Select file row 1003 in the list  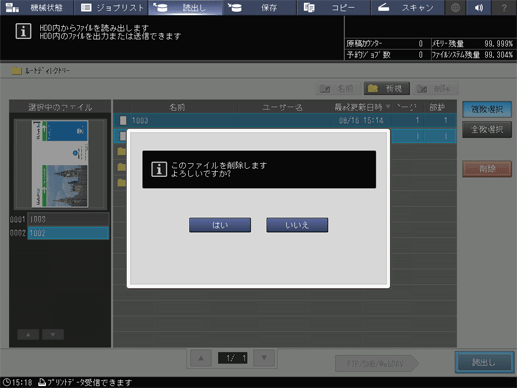(x=285, y=120)
